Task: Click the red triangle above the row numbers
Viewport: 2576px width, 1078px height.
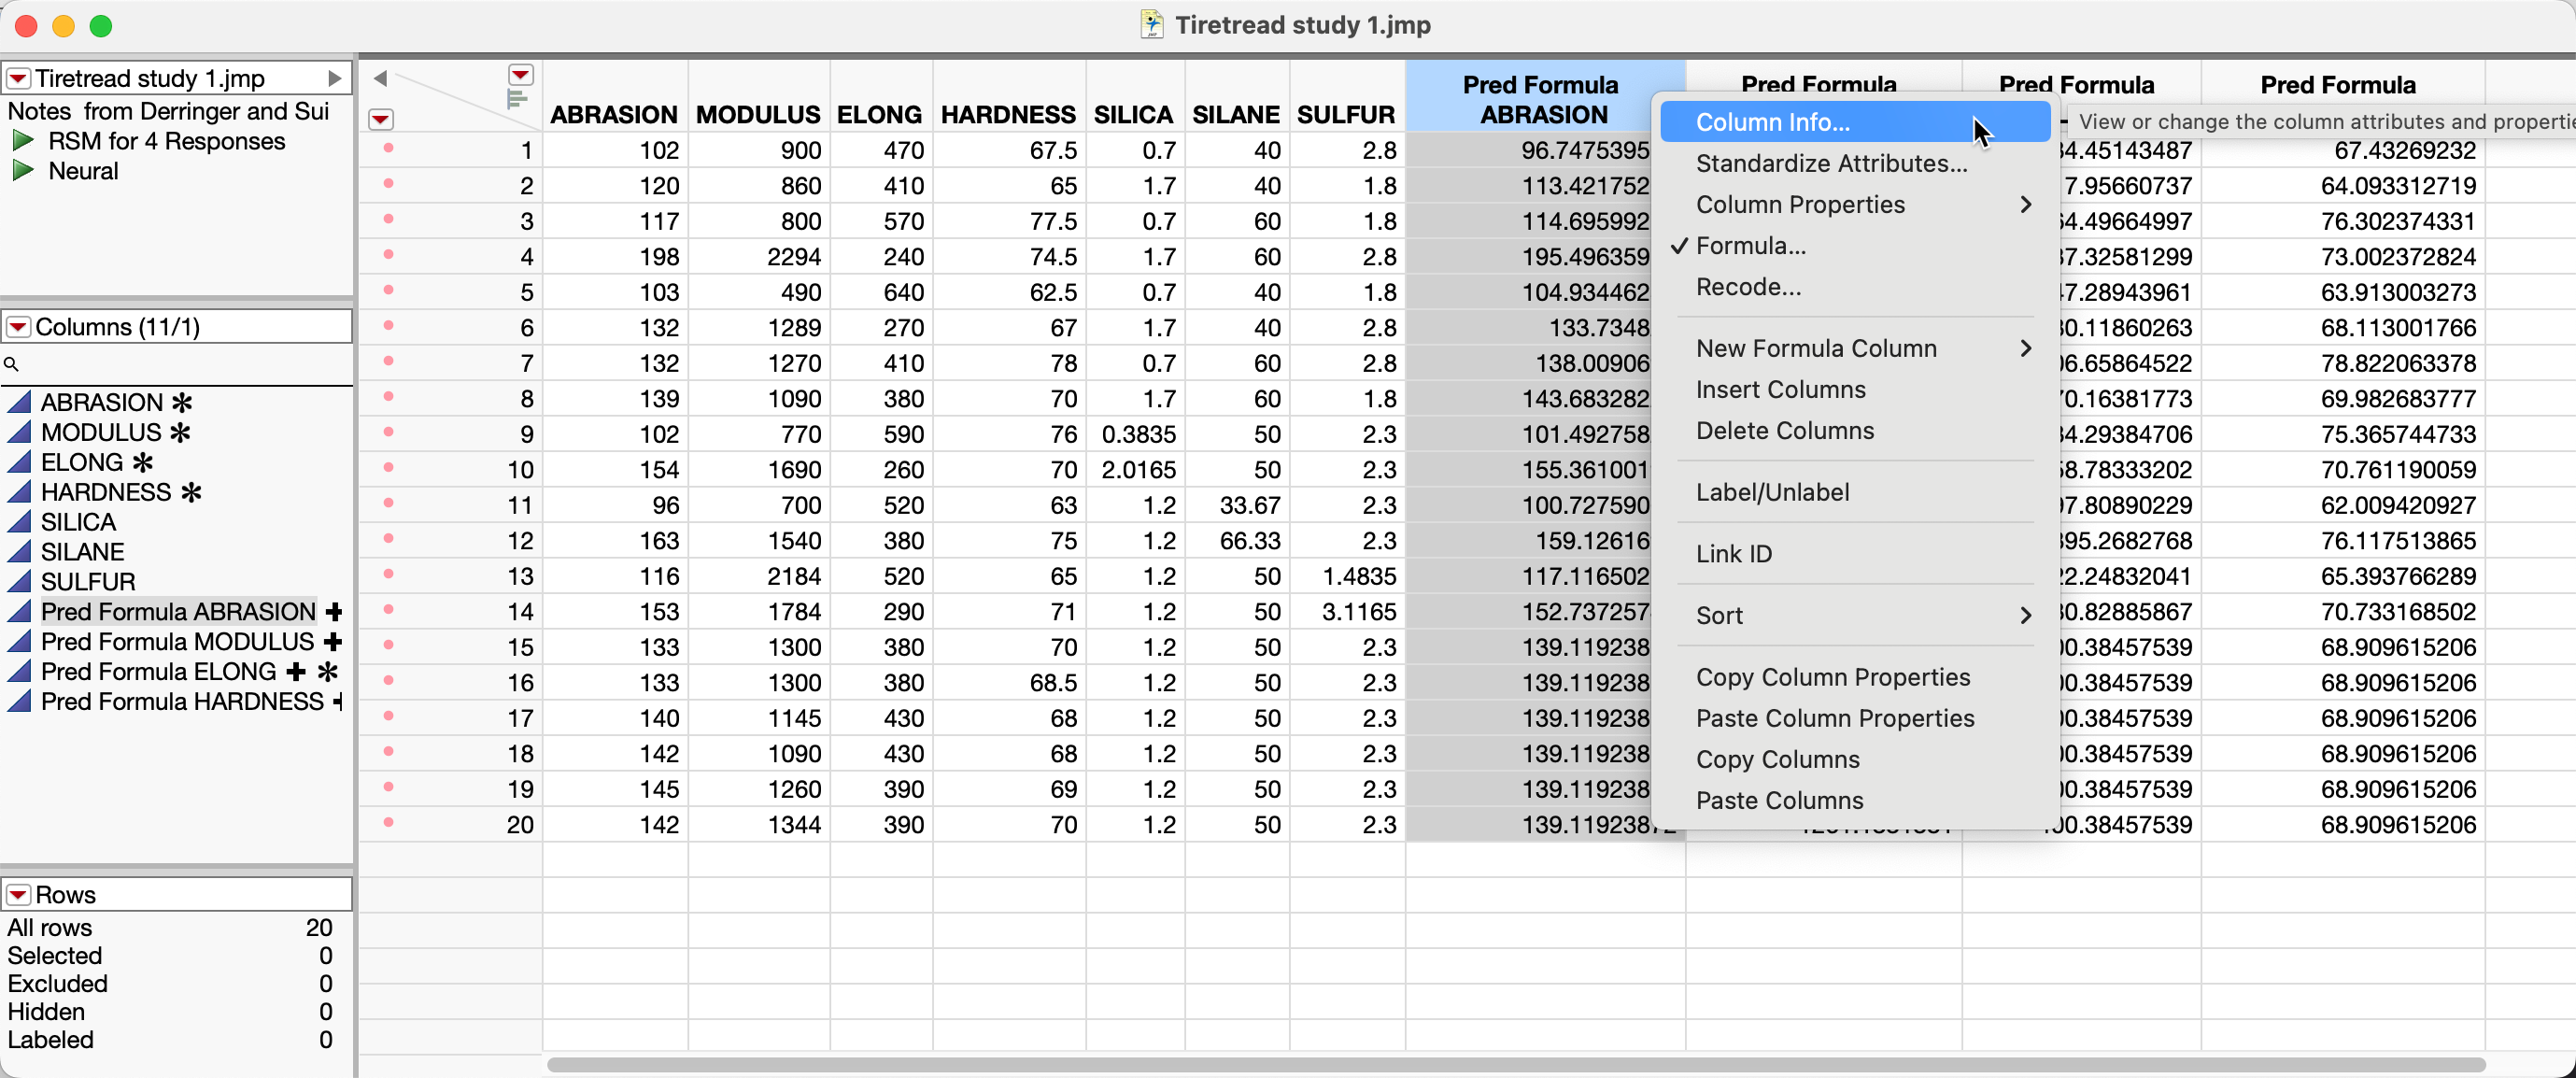Action: coord(381,119)
